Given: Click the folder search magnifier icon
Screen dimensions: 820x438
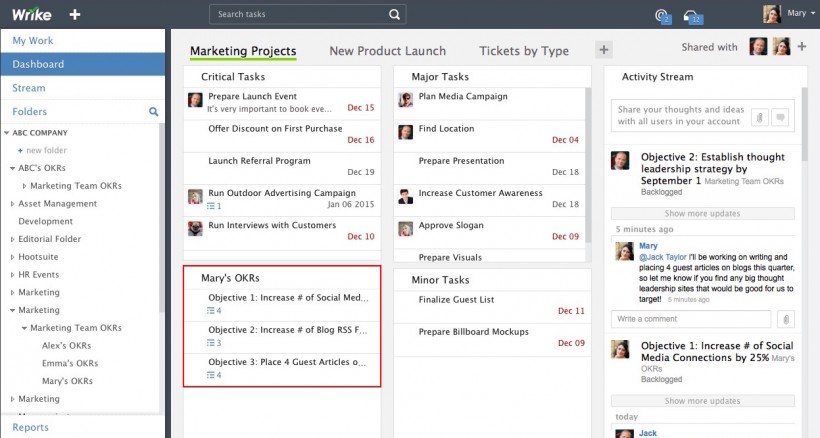Looking at the screenshot, I should point(153,111).
